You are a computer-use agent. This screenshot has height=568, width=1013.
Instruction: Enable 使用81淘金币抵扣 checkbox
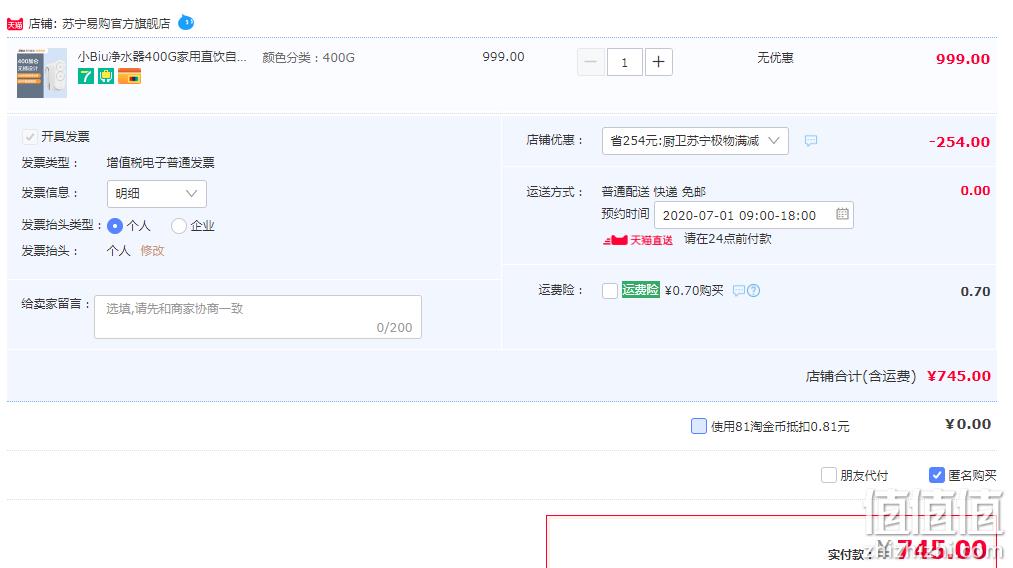tap(698, 426)
